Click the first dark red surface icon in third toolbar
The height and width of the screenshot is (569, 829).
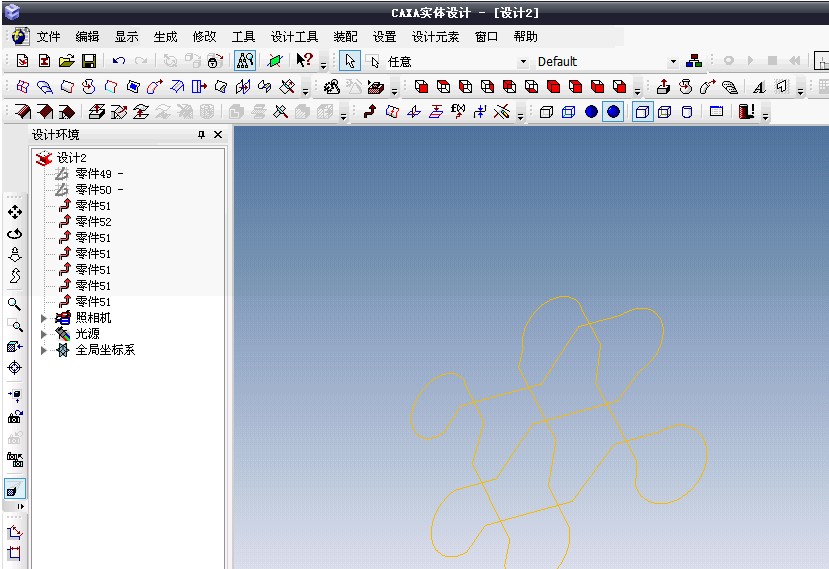(23, 112)
